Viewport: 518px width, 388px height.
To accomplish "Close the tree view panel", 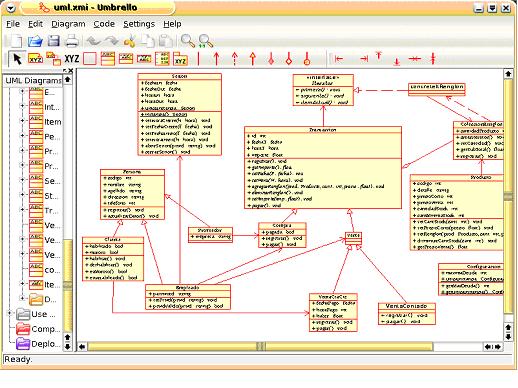I will click(70, 70).
